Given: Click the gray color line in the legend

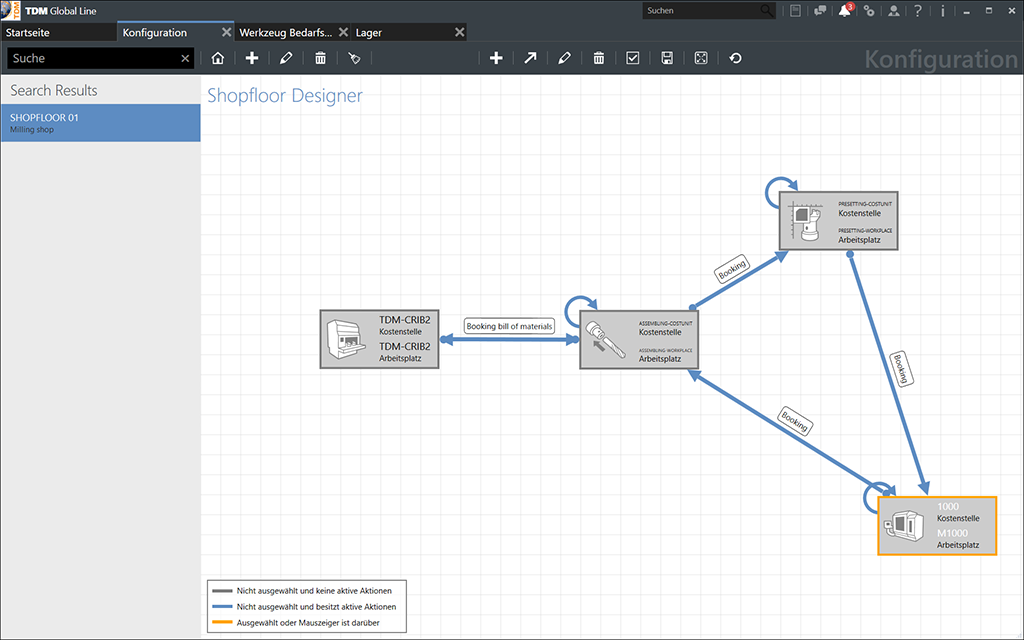Looking at the screenshot, I should pyautogui.click(x=222, y=590).
